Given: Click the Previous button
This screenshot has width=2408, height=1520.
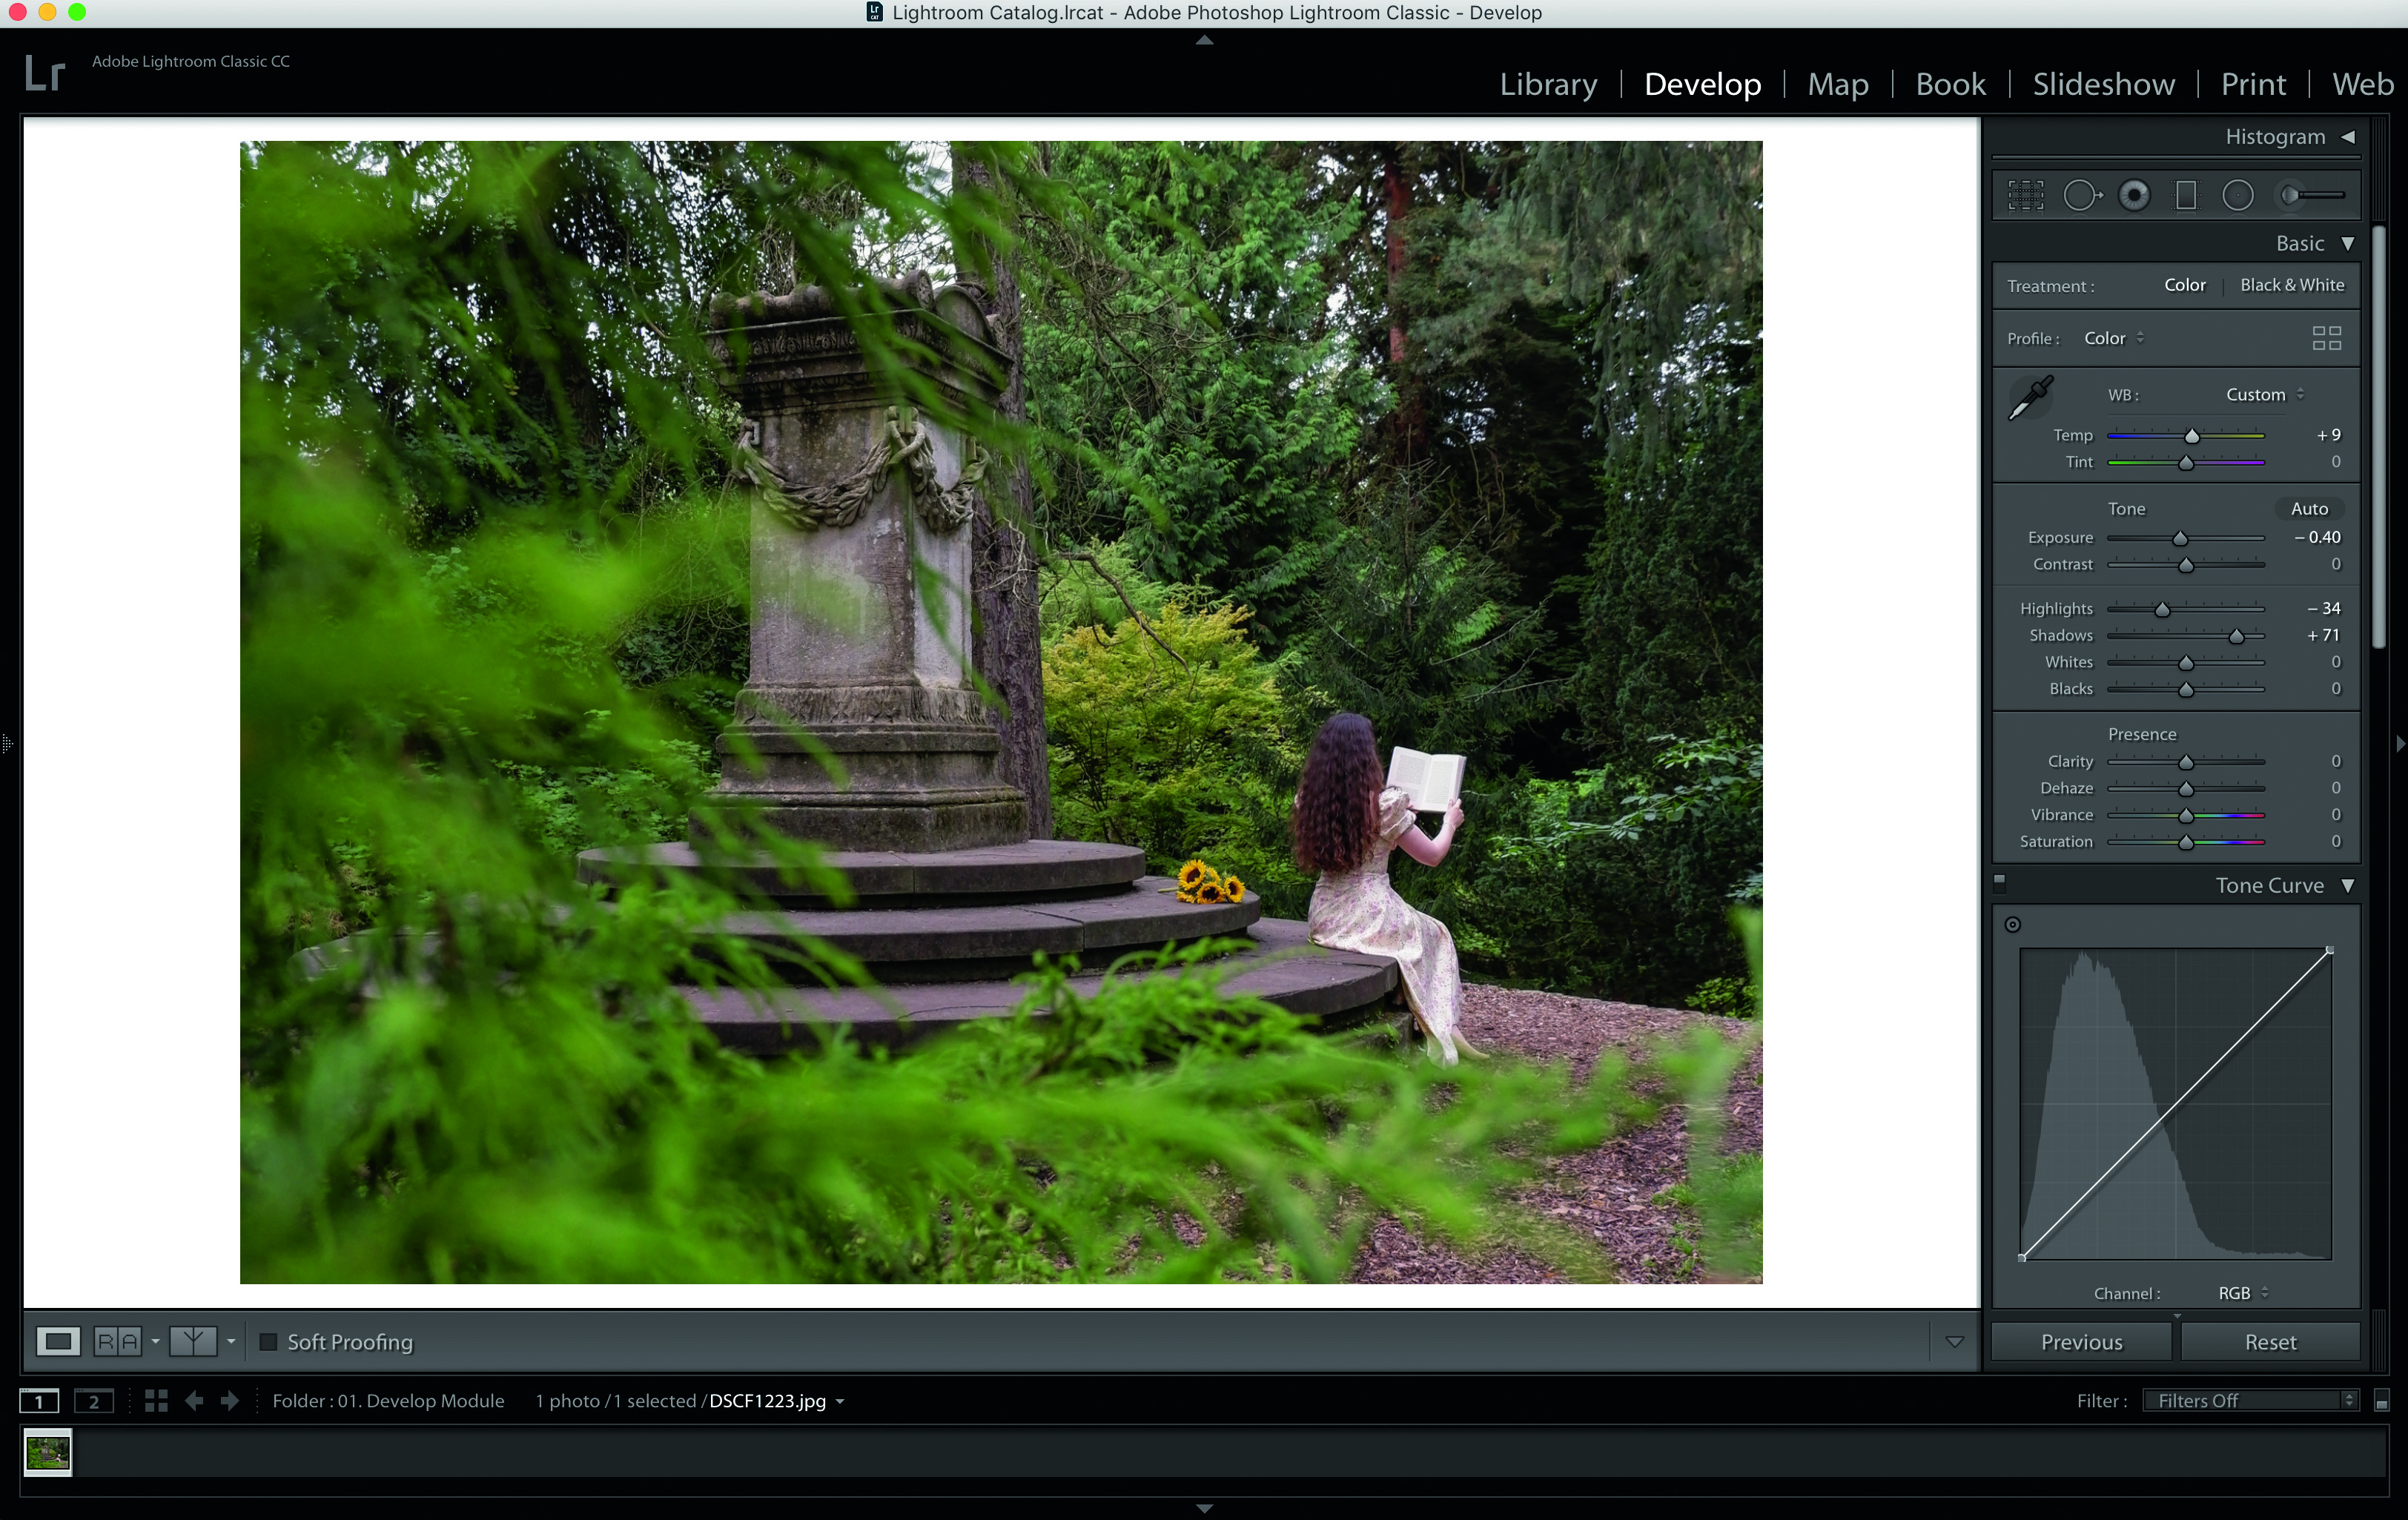Looking at the screenshot, I should [2081, 1342].
